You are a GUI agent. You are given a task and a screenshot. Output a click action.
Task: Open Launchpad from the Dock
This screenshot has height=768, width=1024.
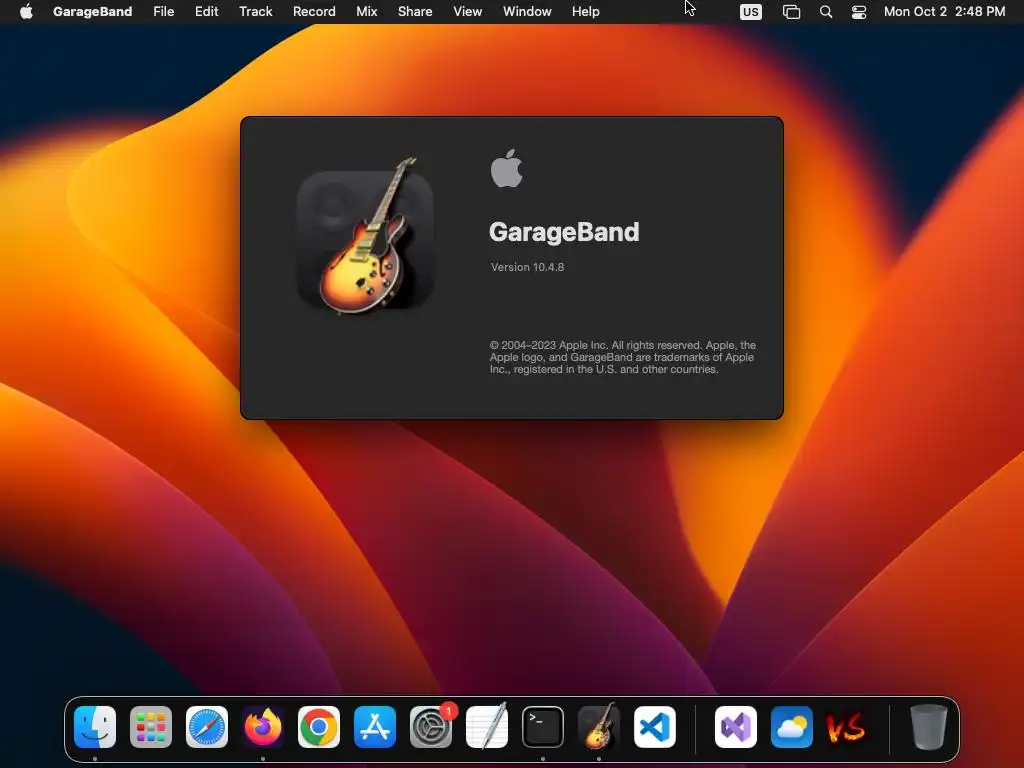click(x=151, y=726)
